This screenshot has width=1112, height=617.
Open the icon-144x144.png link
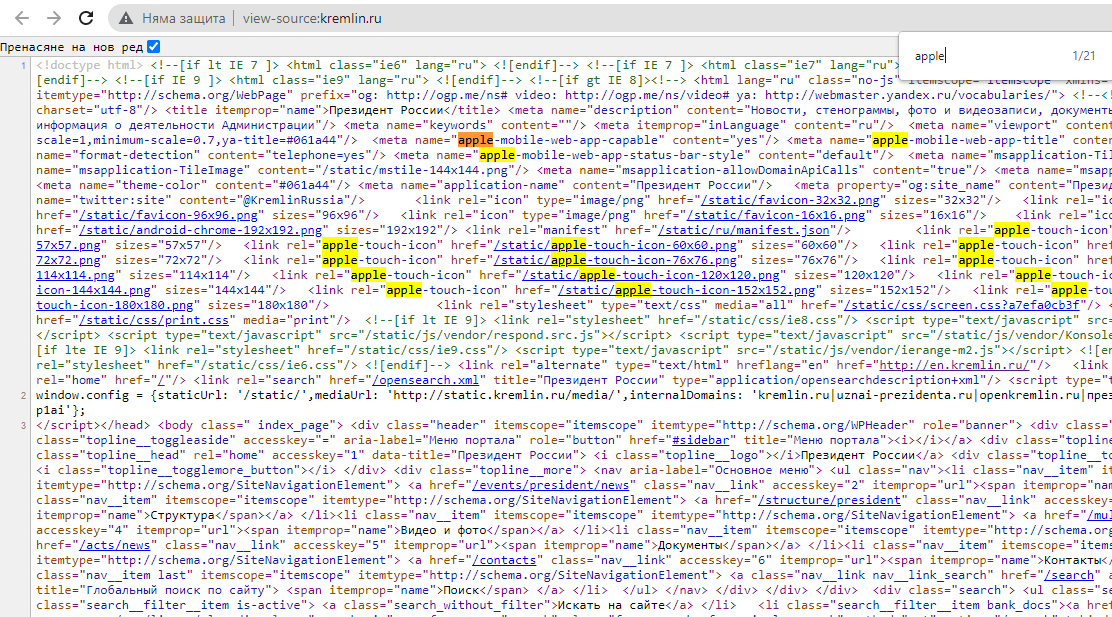pyautogui.click(x=93, y=290)
